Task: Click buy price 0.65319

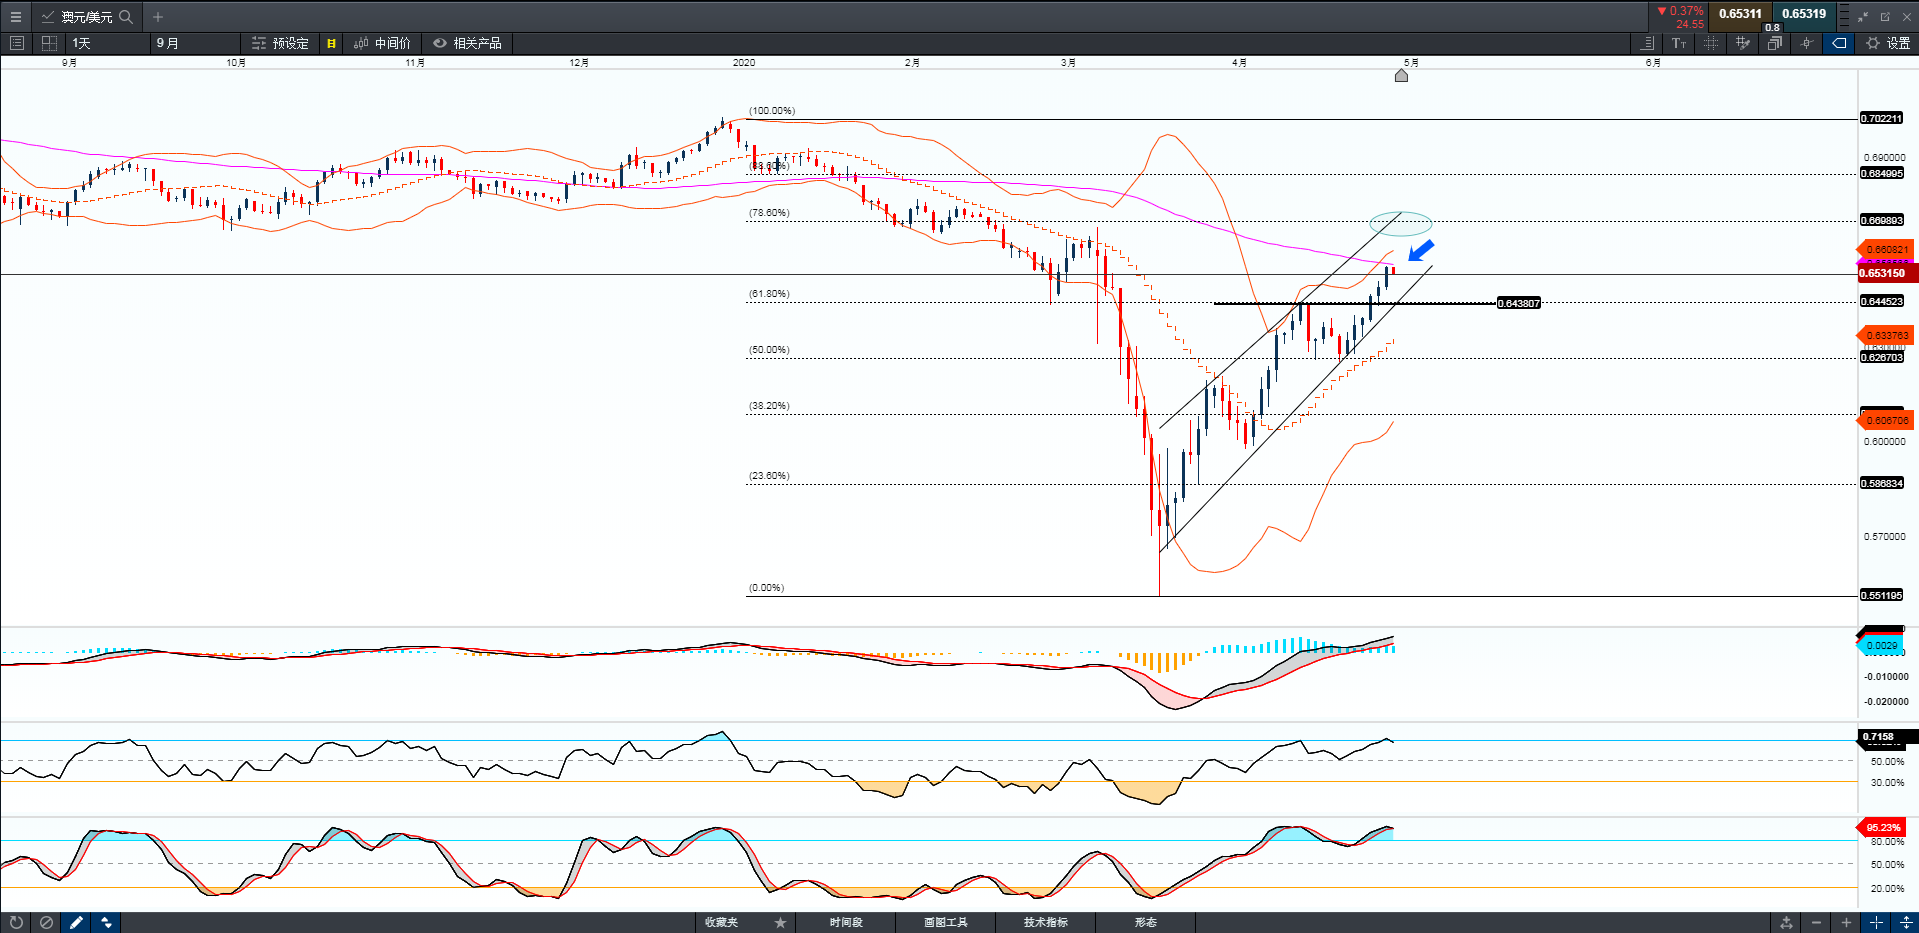Action: (1804, 14)
